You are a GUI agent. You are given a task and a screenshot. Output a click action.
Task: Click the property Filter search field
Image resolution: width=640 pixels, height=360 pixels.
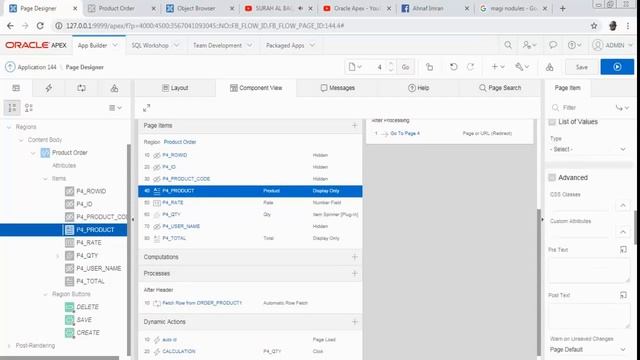coord(582,108)
